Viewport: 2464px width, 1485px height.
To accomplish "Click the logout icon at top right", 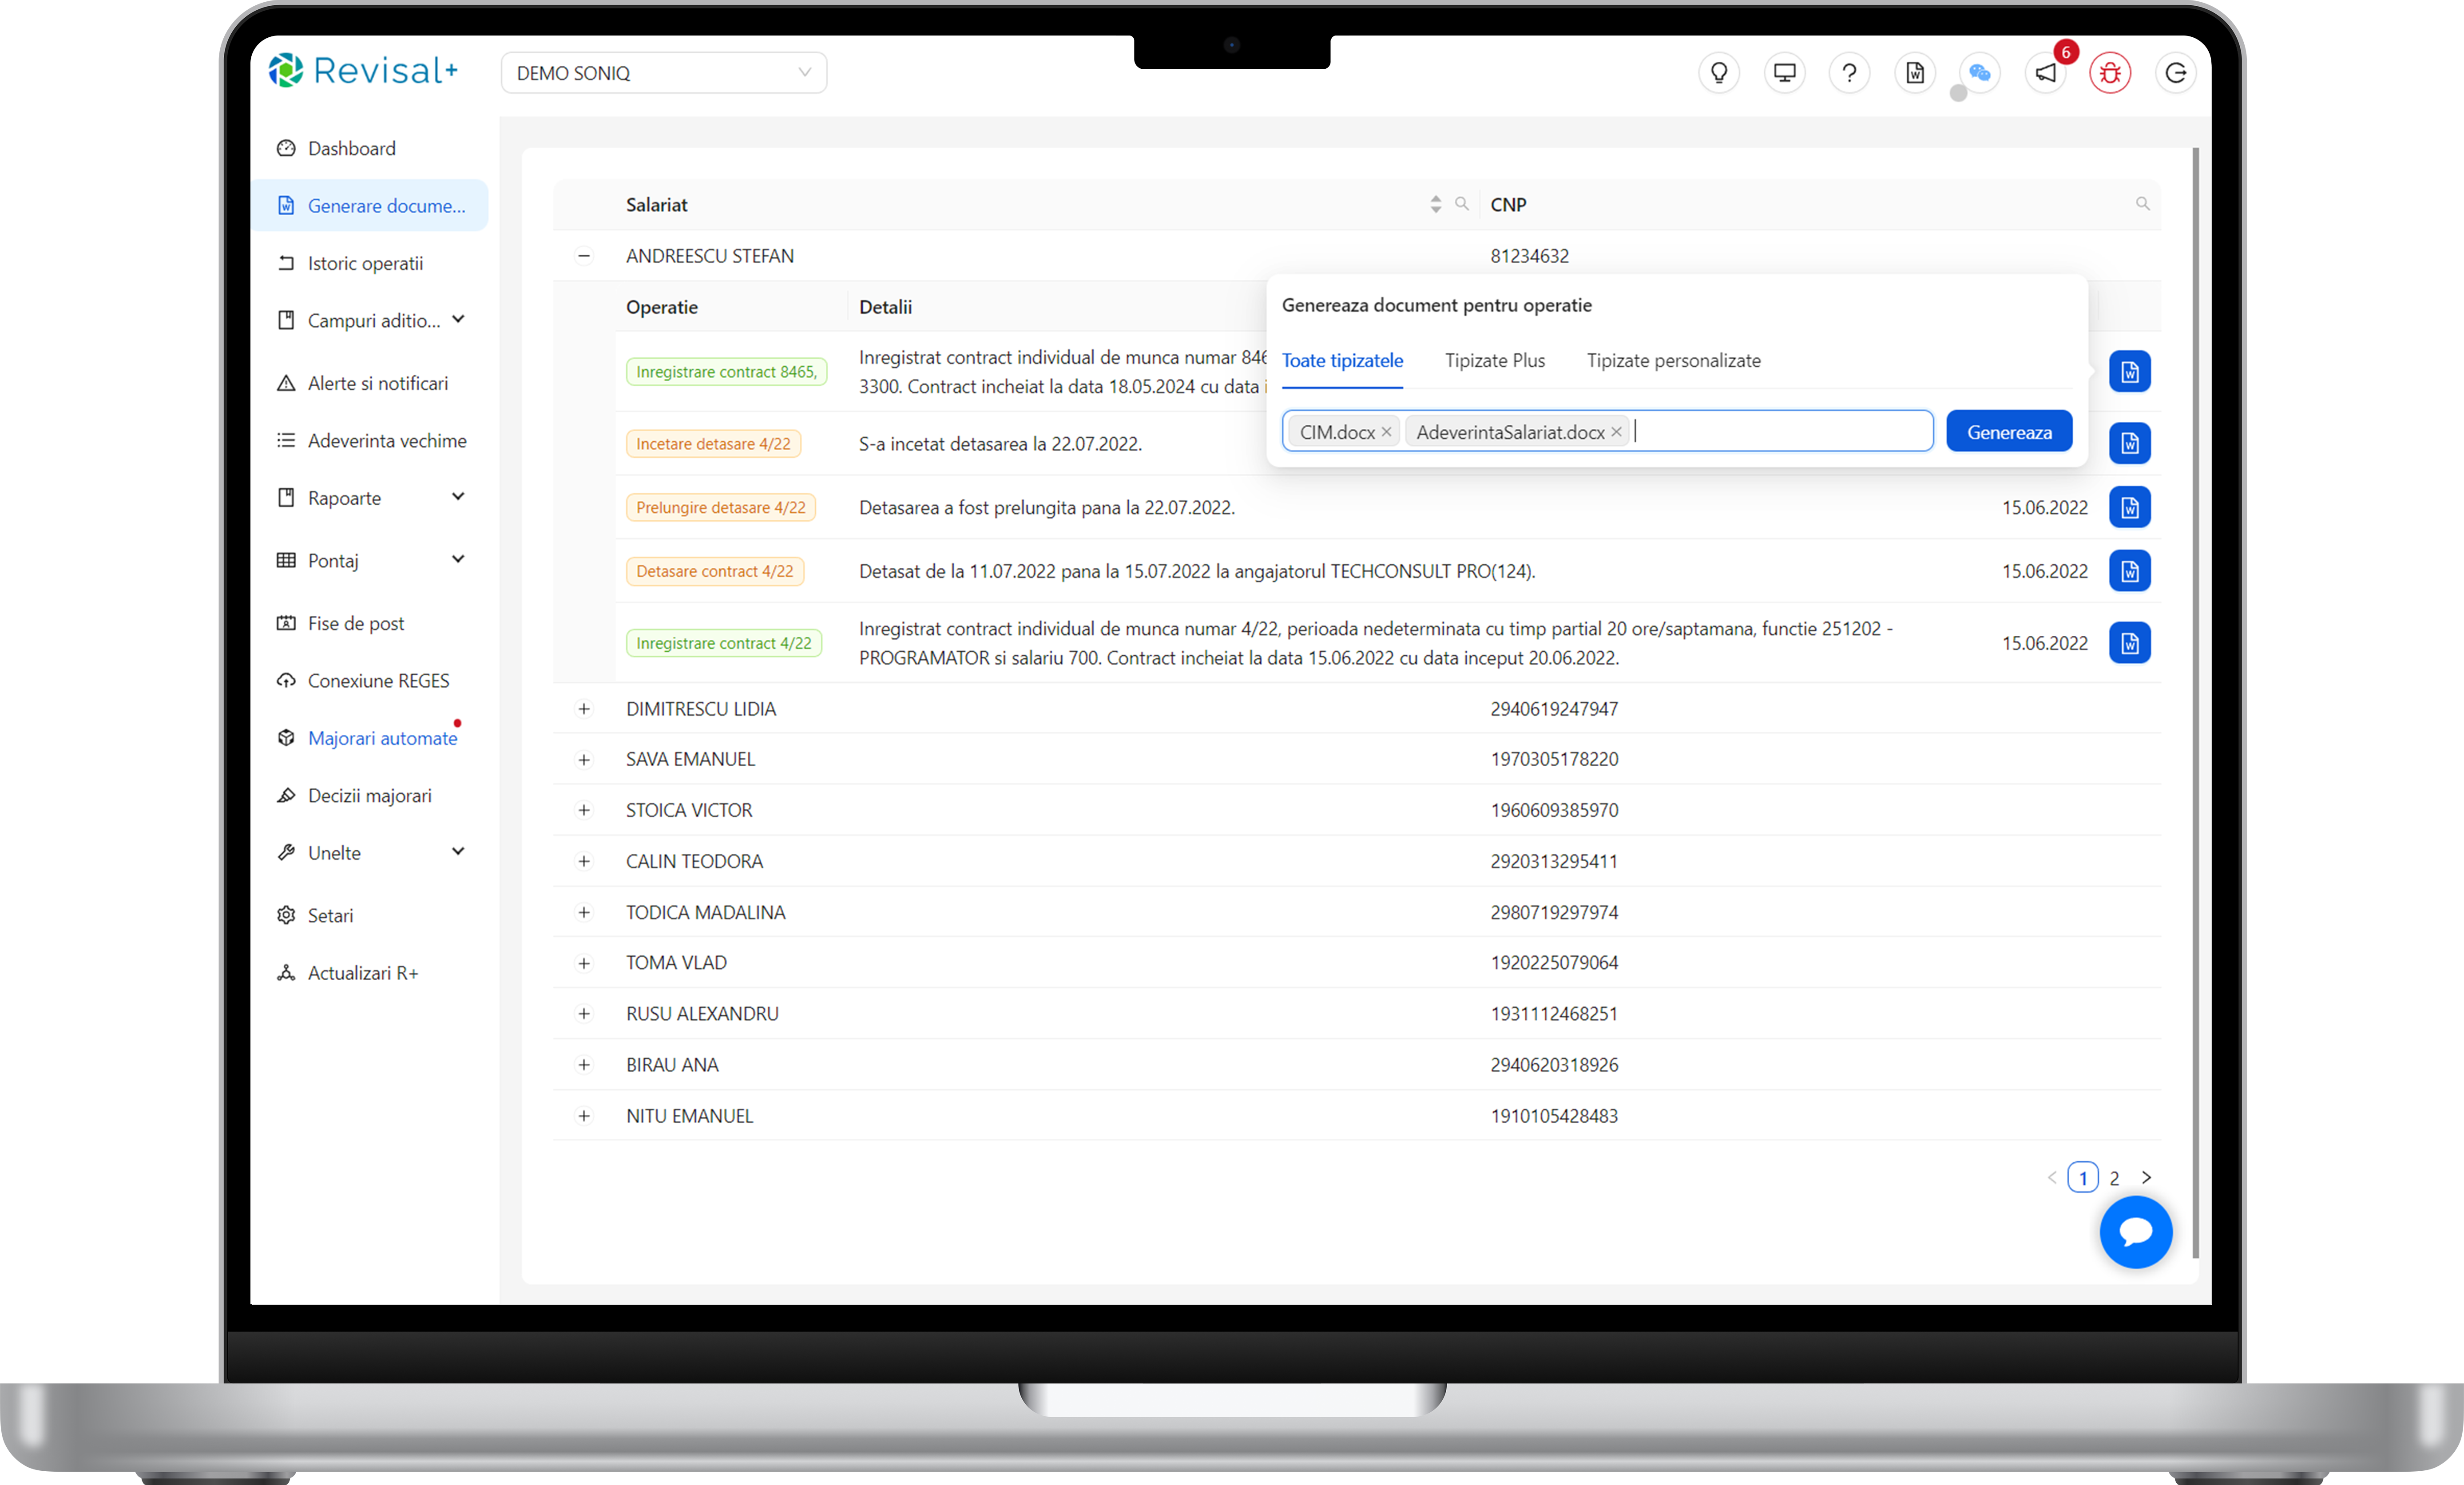I will (x=2175, y=73).
